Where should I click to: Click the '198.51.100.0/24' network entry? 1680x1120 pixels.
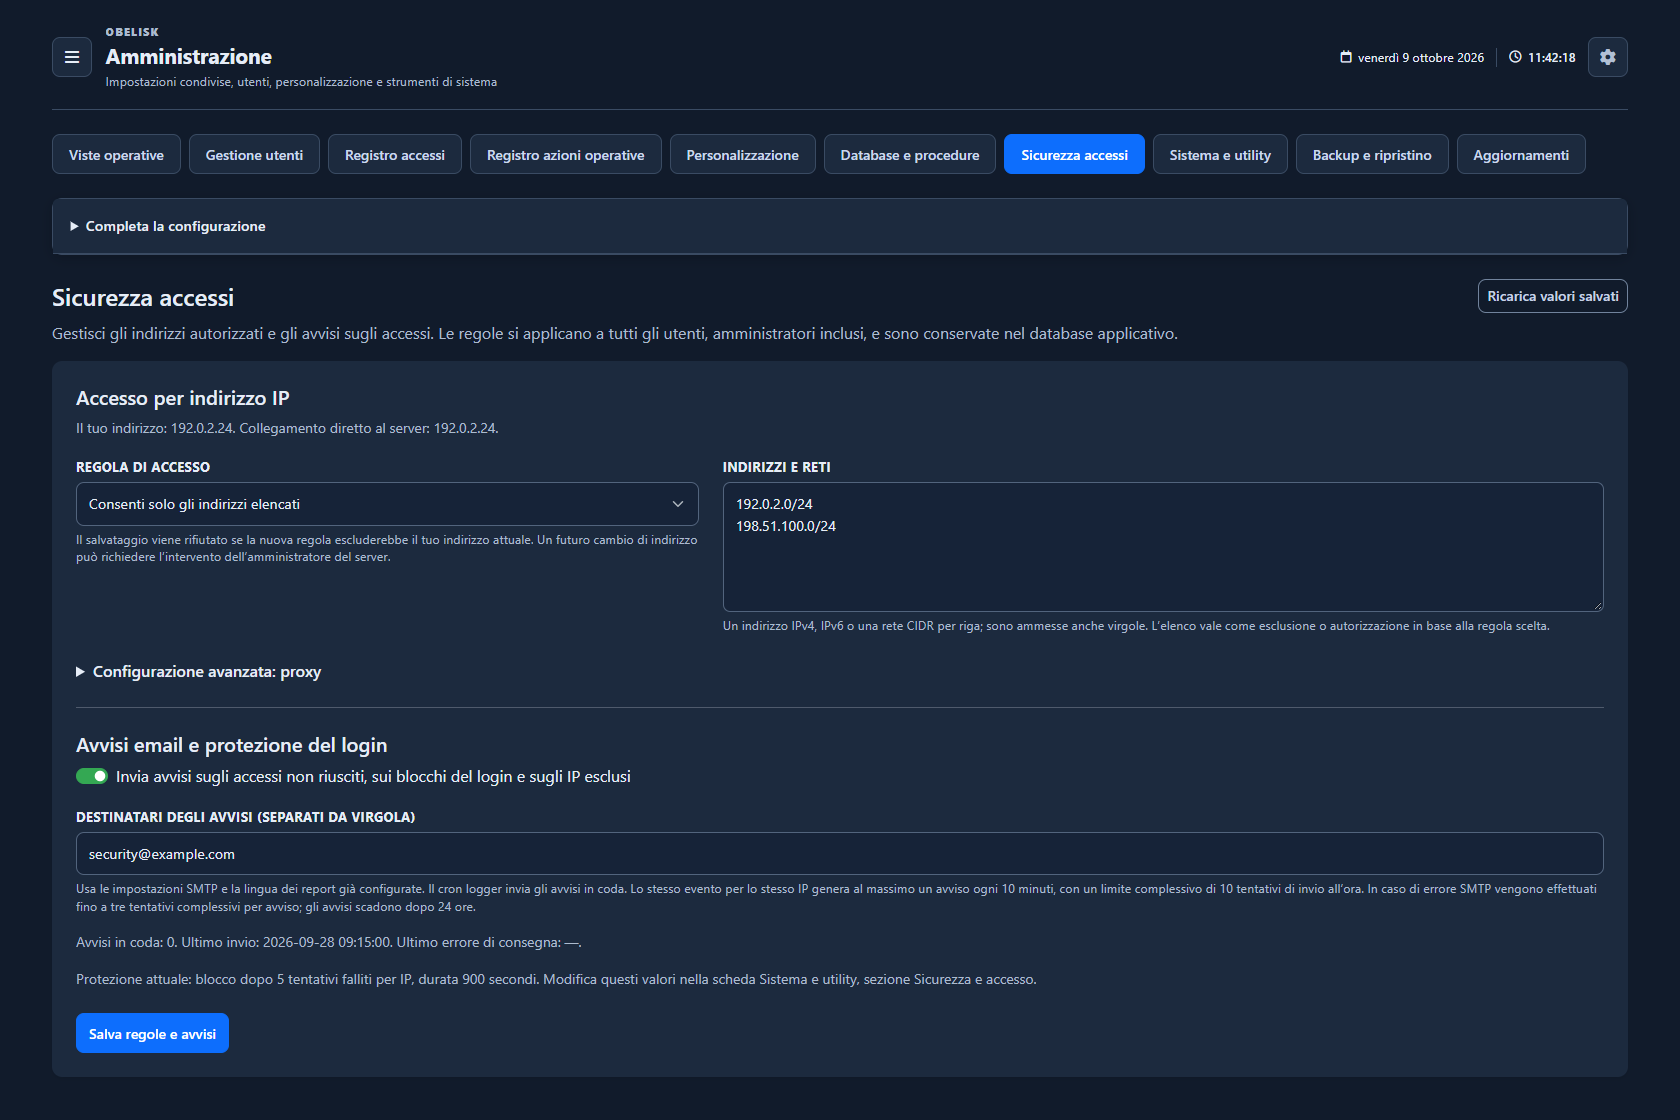coord(786,526)
